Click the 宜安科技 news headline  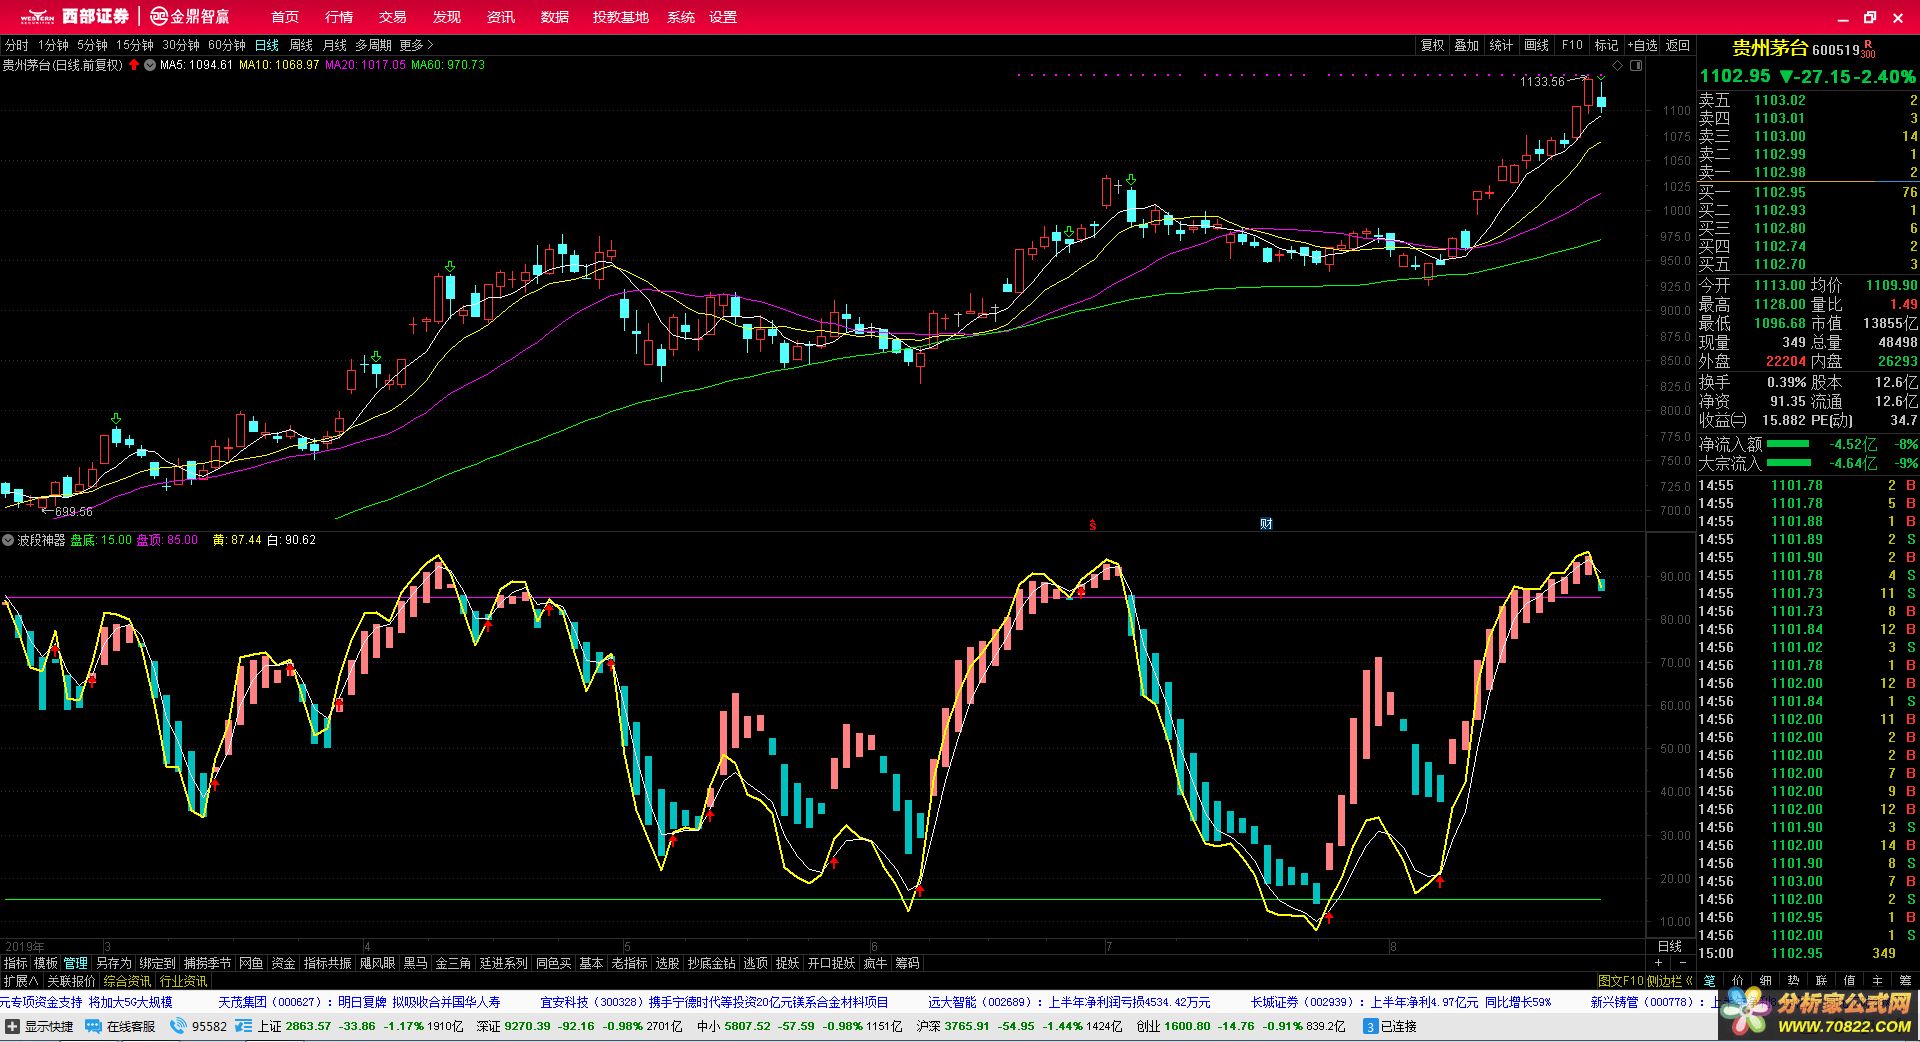tap(714, 1001)
